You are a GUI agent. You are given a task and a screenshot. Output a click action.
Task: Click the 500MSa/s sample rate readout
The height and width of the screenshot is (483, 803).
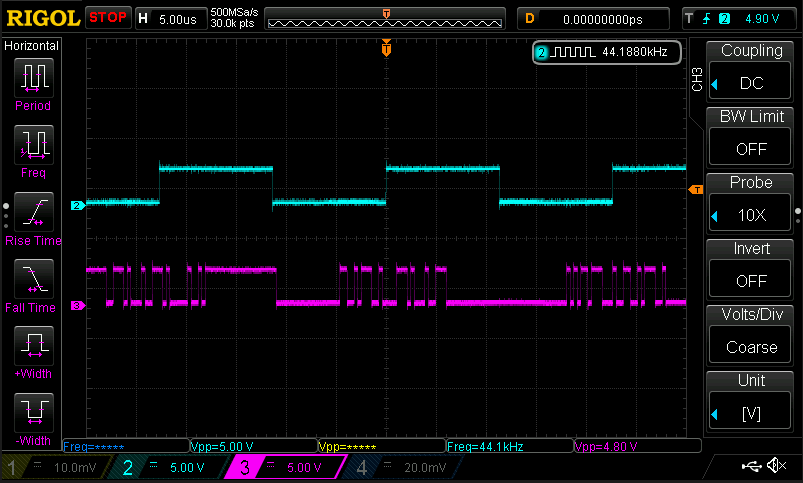click(x=235, y=12)
